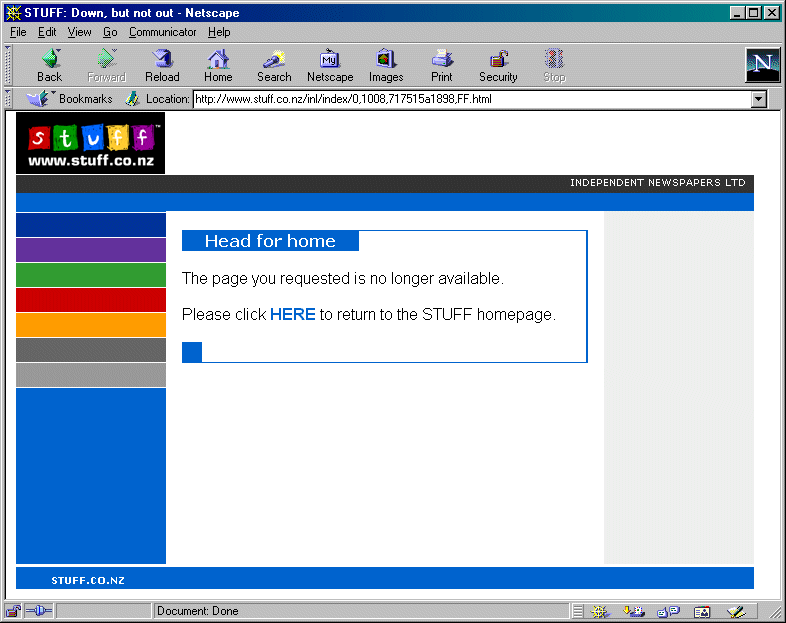786x623 pixels.
Task: Click the My Netscape toolbar icon
Action: click(330, 66)
